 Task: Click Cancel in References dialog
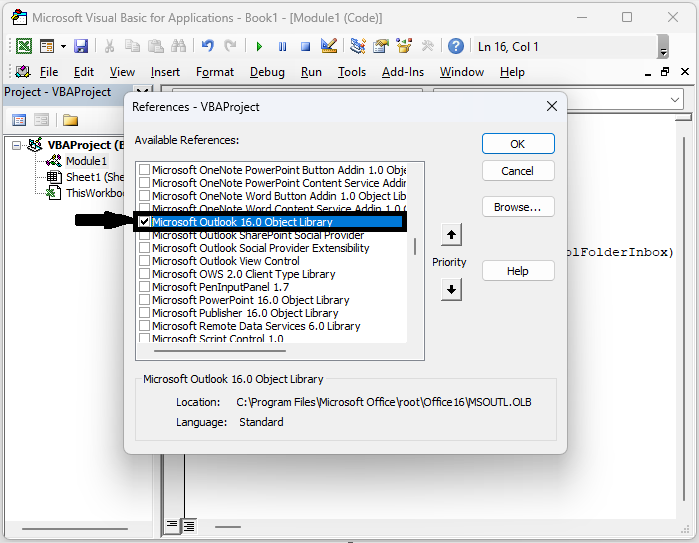[x=518, y=171]
